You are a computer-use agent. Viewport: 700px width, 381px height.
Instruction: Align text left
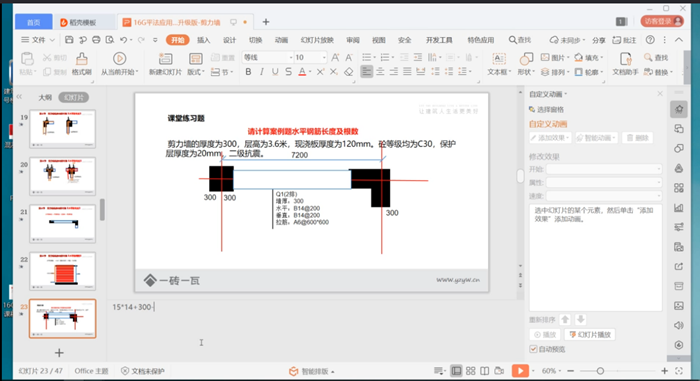point(367,71)
